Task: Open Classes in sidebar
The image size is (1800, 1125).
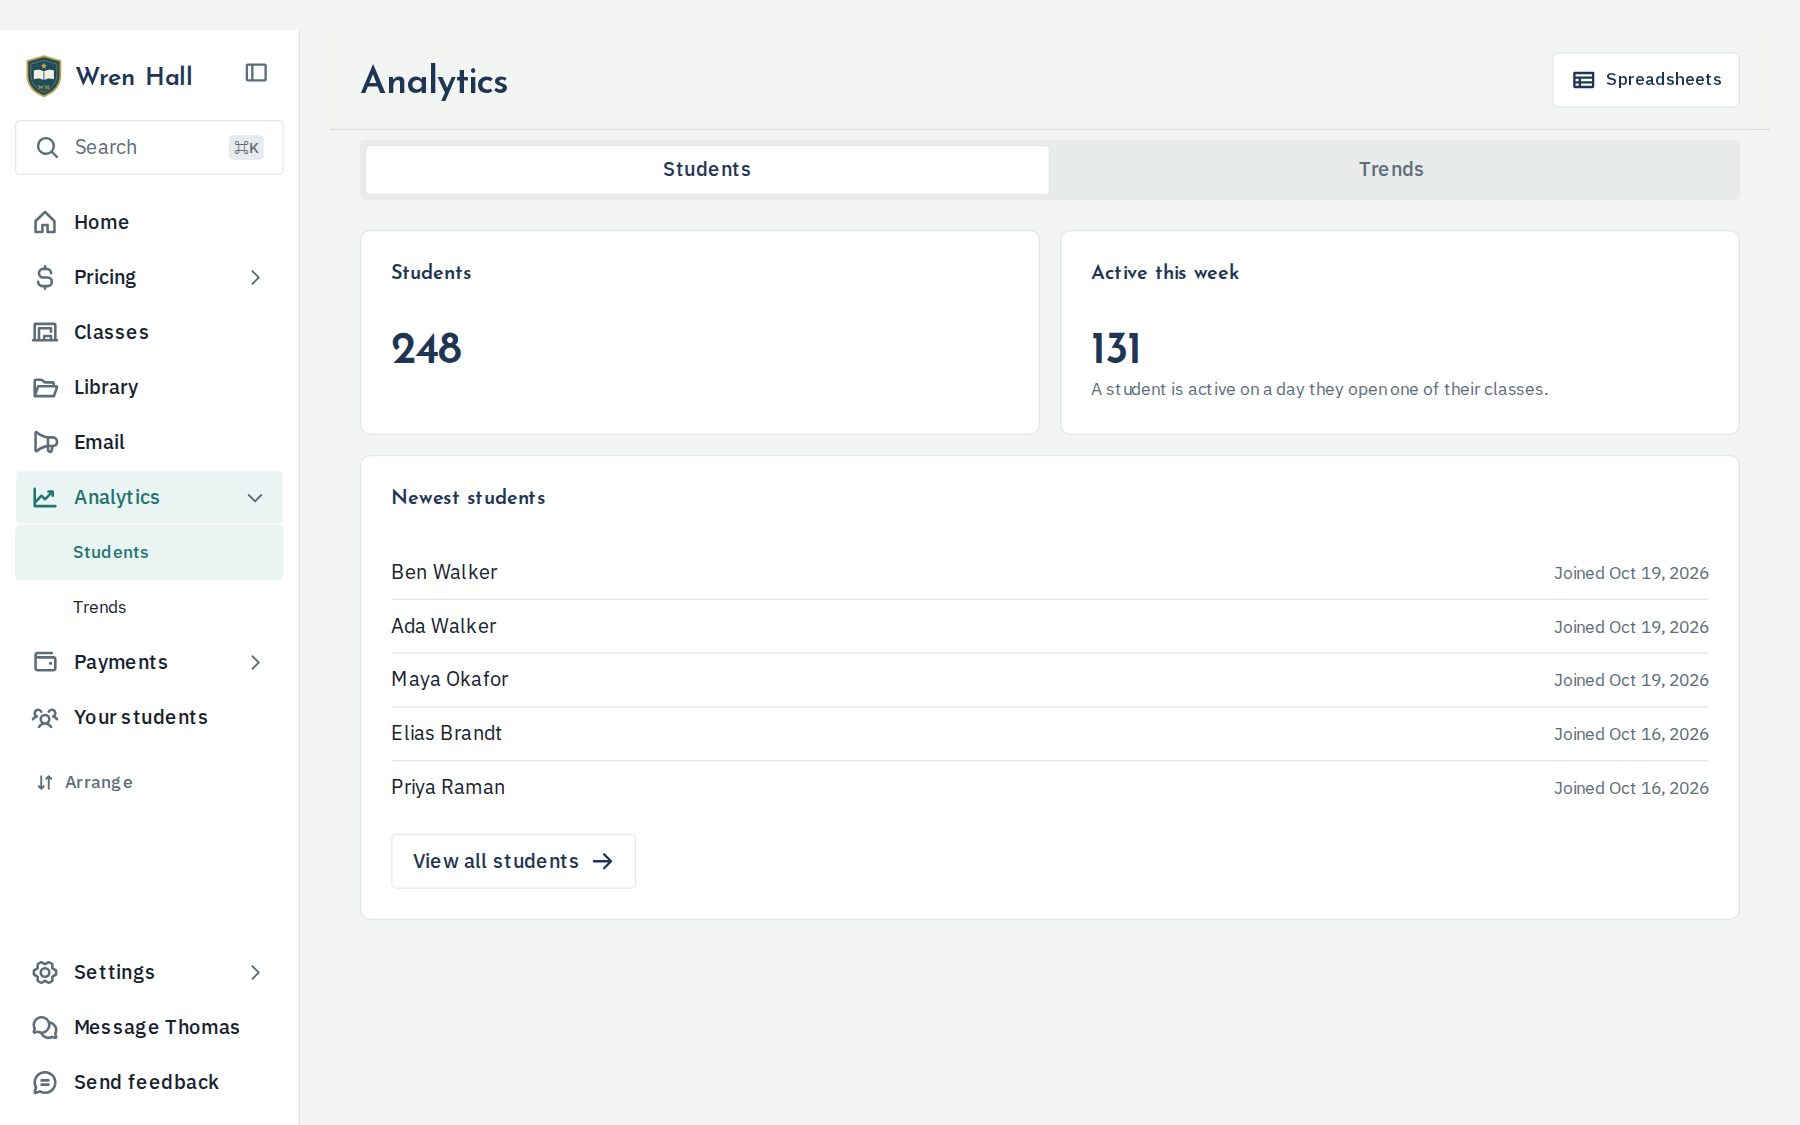Action: coord(149,332)
